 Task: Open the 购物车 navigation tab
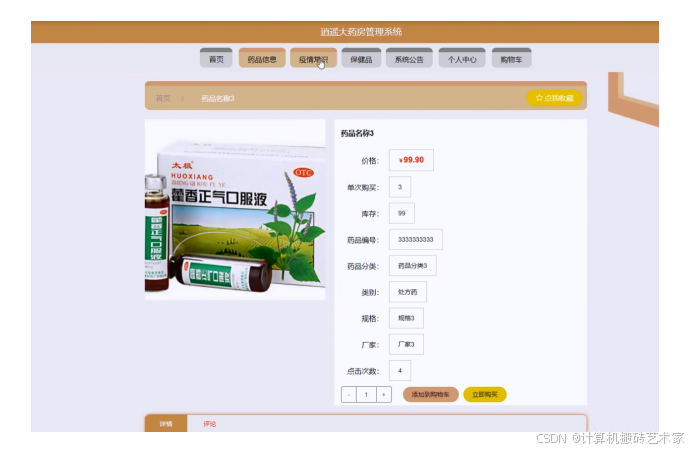coord(511,58)
